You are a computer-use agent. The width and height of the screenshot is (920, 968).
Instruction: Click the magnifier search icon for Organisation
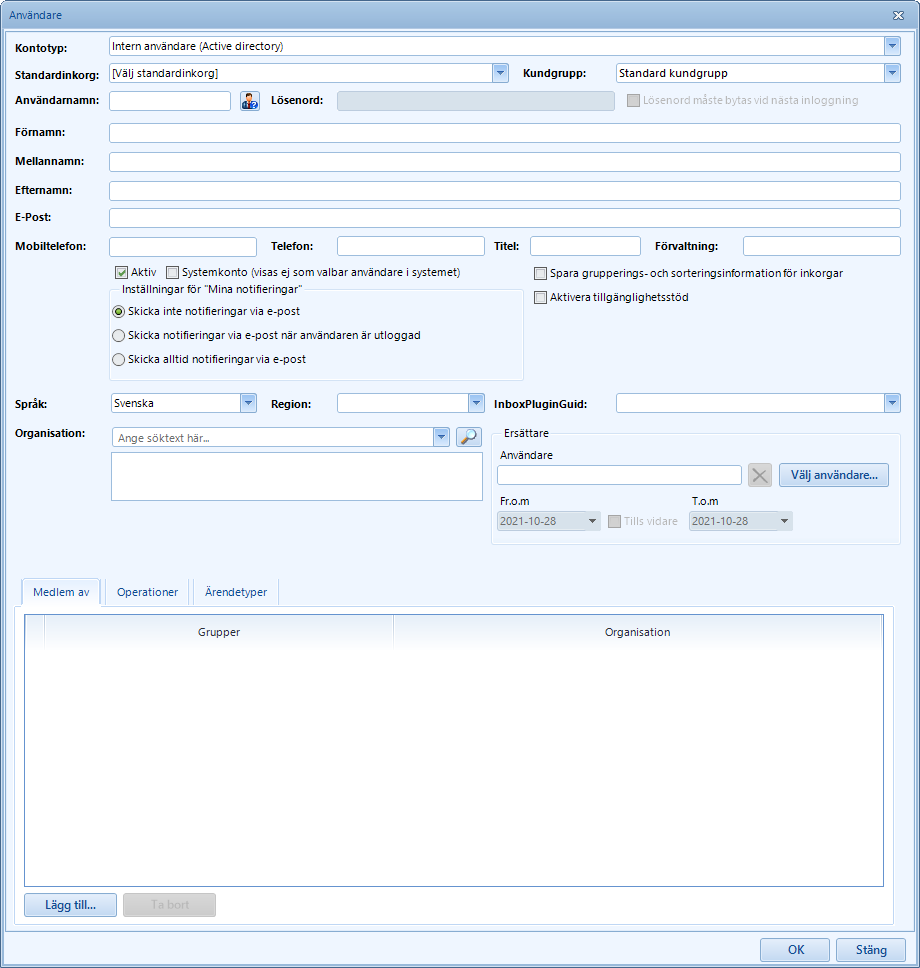click(469, 437)
